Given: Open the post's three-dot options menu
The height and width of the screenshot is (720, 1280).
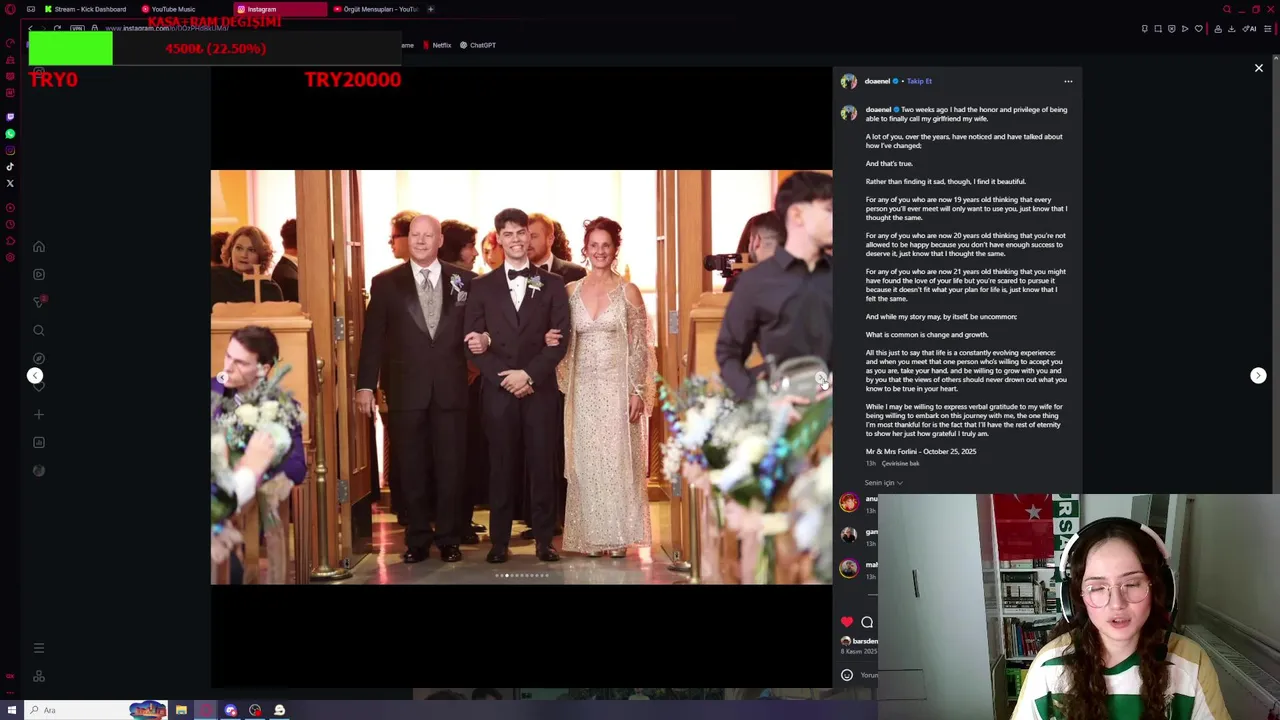Looking at the screenshot, I should [1068, 81].
